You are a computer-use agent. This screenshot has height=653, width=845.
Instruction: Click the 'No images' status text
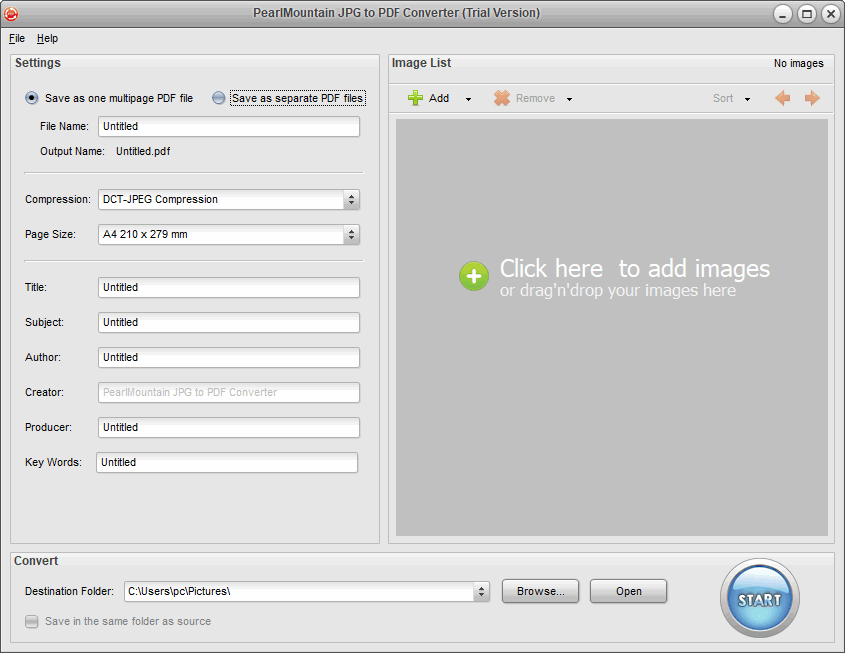pyautogui.click(x=799, y=64)
